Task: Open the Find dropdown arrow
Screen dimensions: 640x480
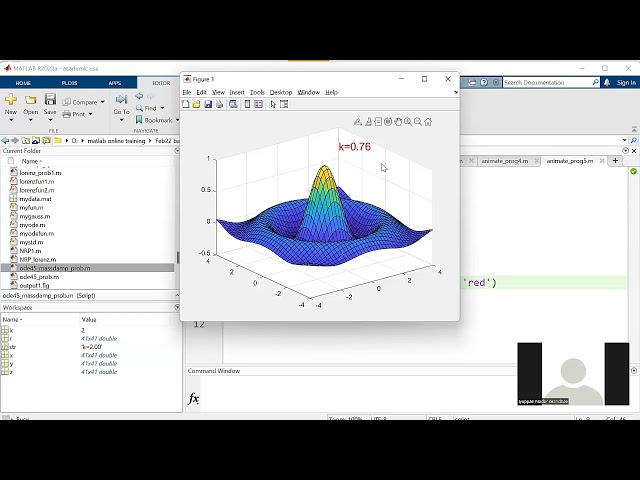Action: tap(162, 108)
